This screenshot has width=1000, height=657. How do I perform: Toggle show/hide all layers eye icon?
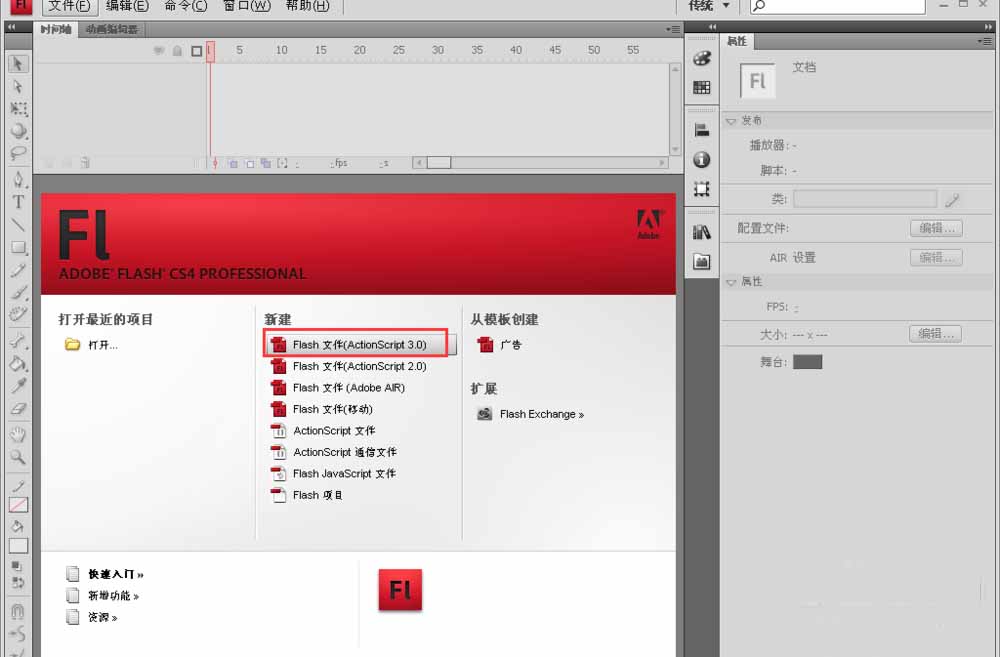158,50
